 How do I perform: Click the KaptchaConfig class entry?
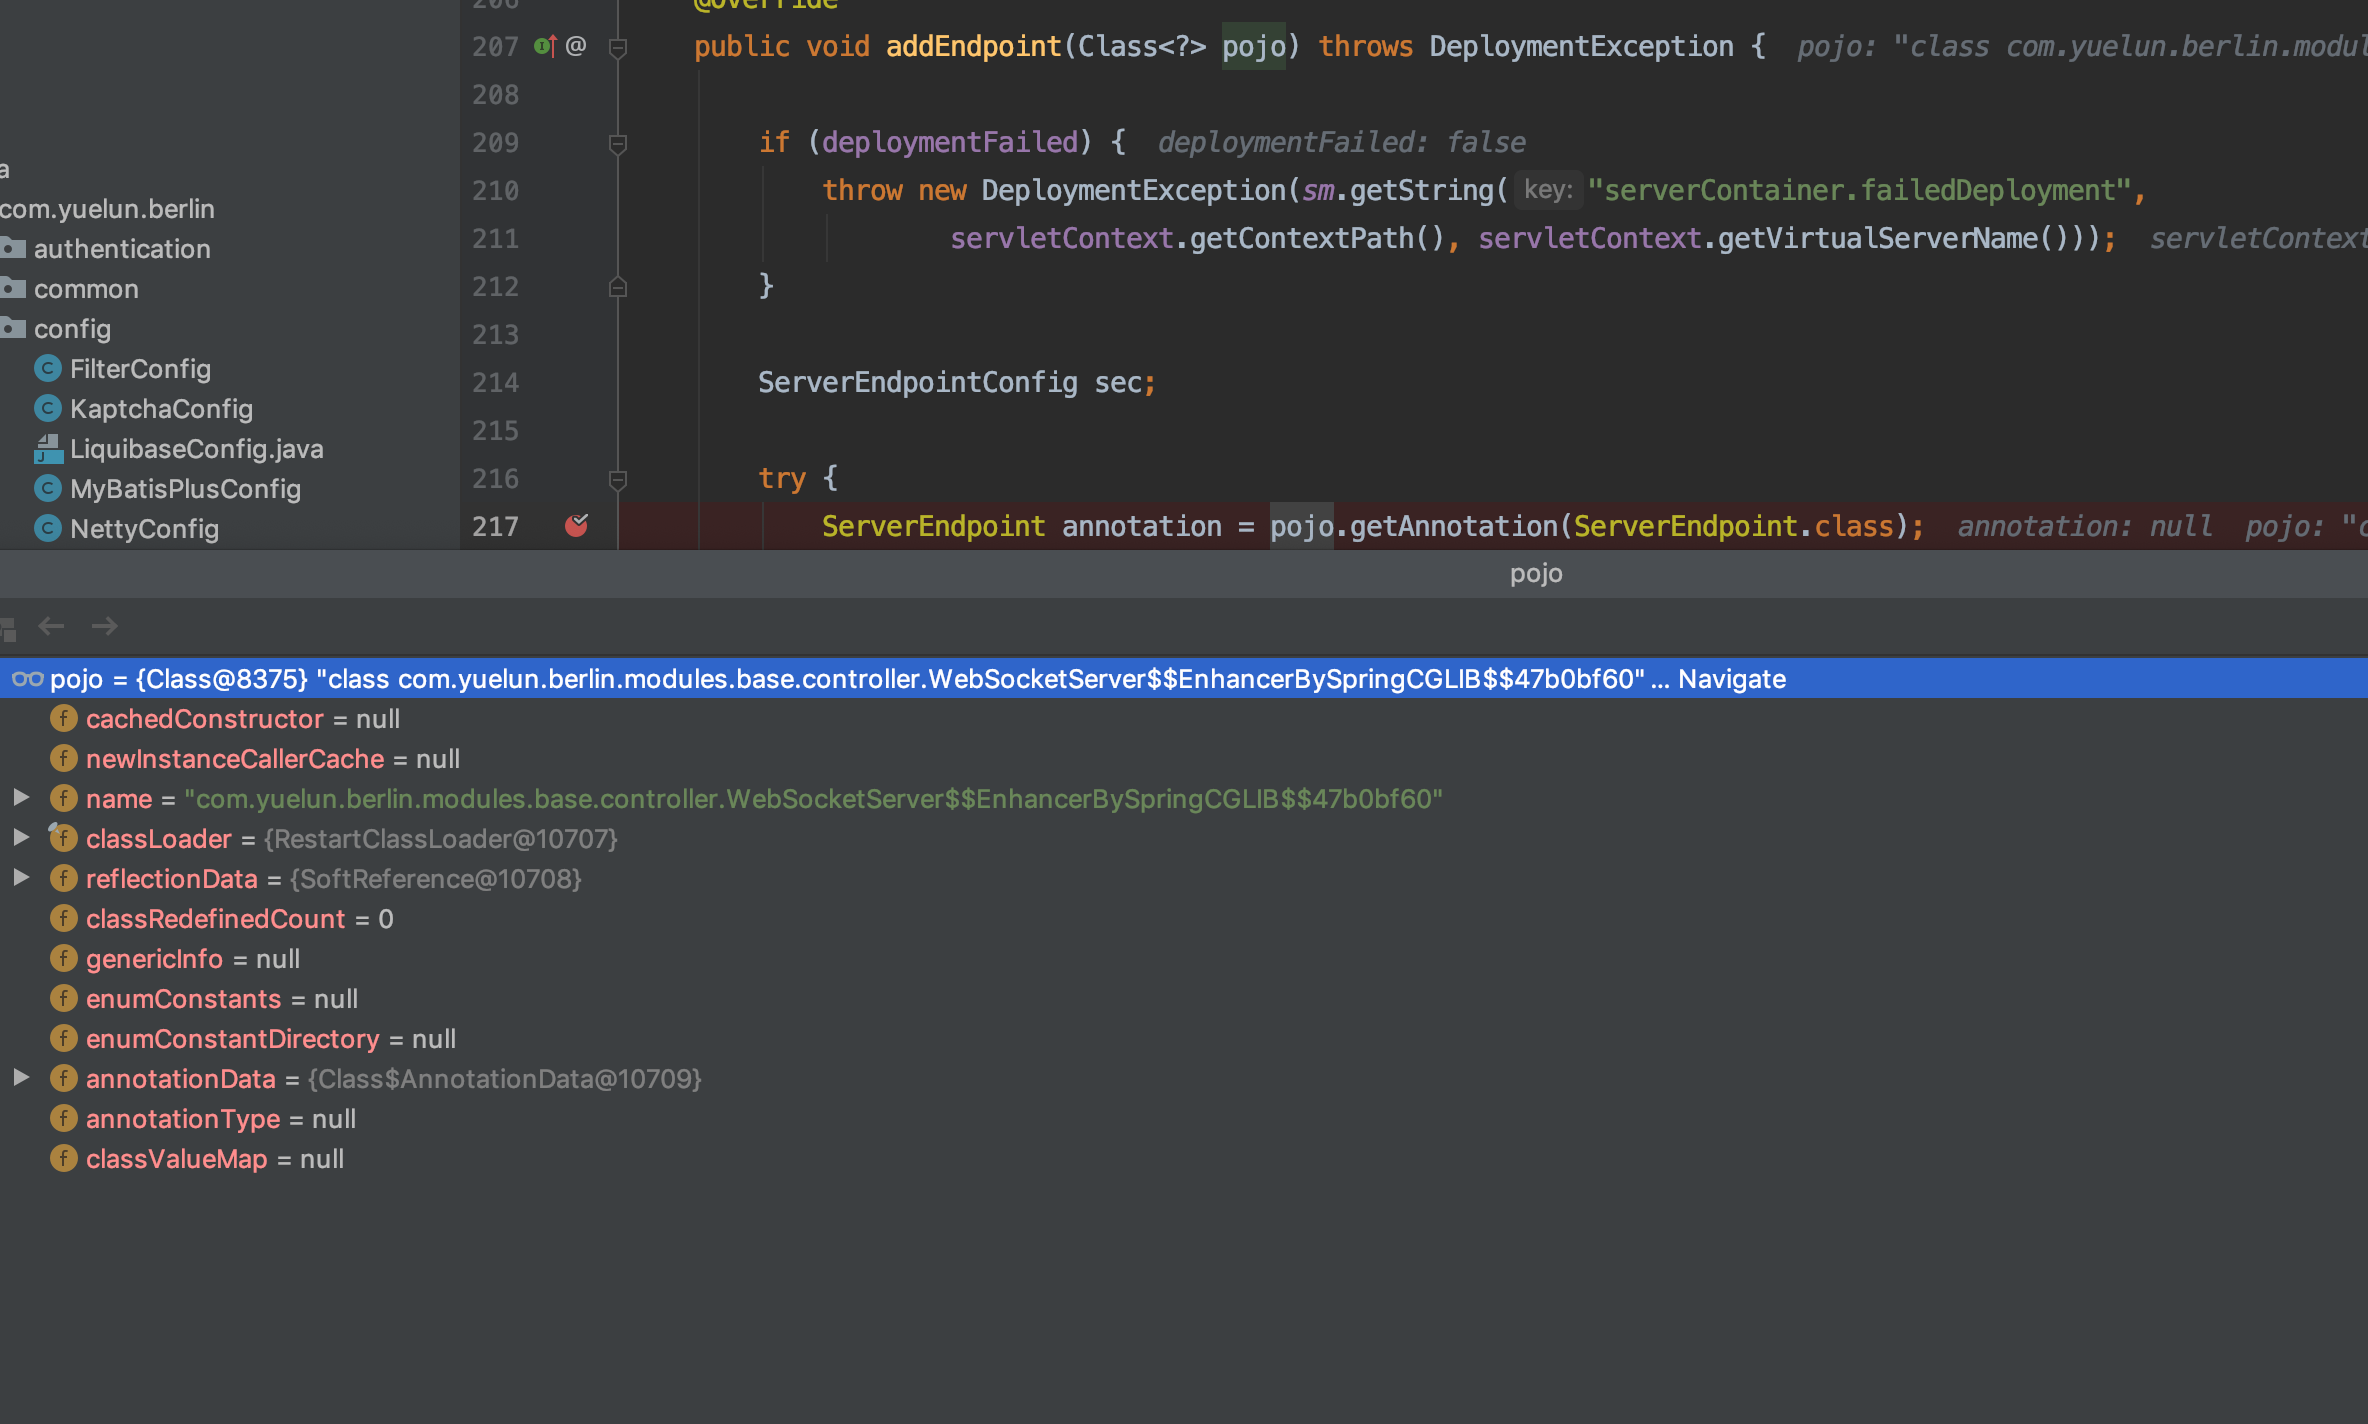(x=161, y=409)
